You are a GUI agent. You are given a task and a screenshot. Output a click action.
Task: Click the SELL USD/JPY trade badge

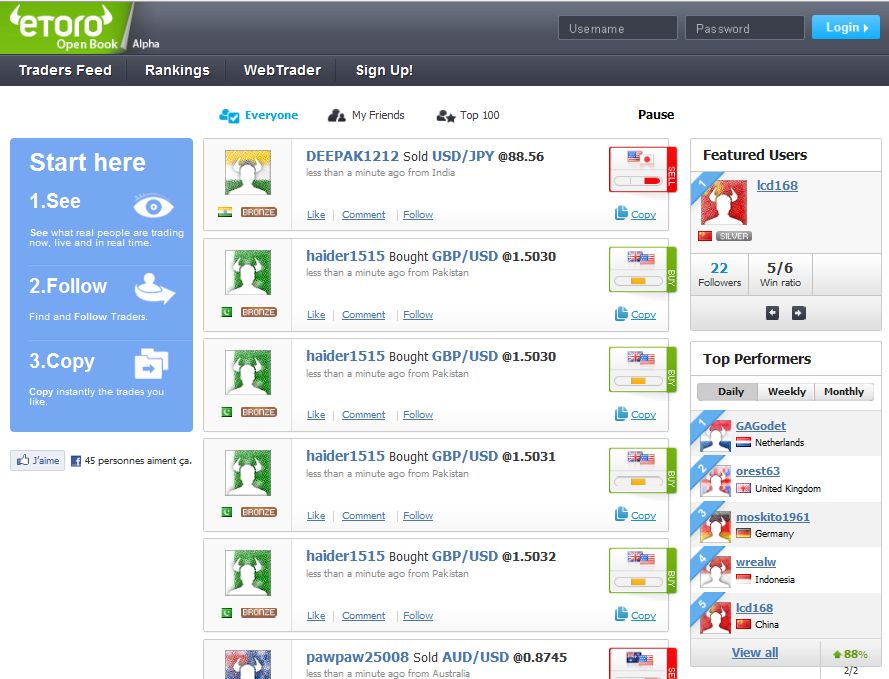(643, 169)
